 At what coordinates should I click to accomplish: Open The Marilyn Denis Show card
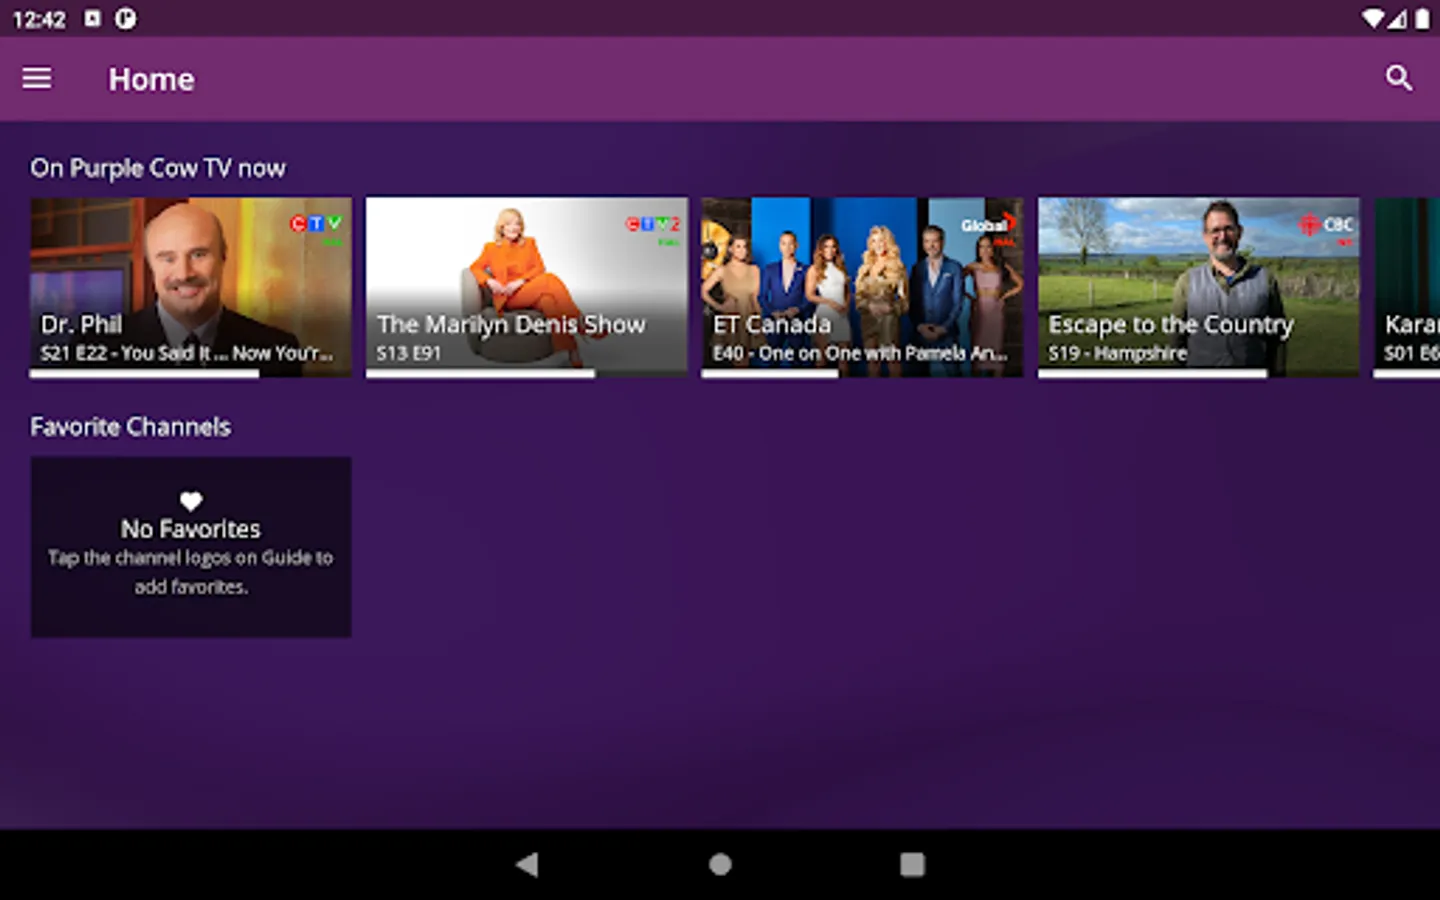(x=527, y=287)
